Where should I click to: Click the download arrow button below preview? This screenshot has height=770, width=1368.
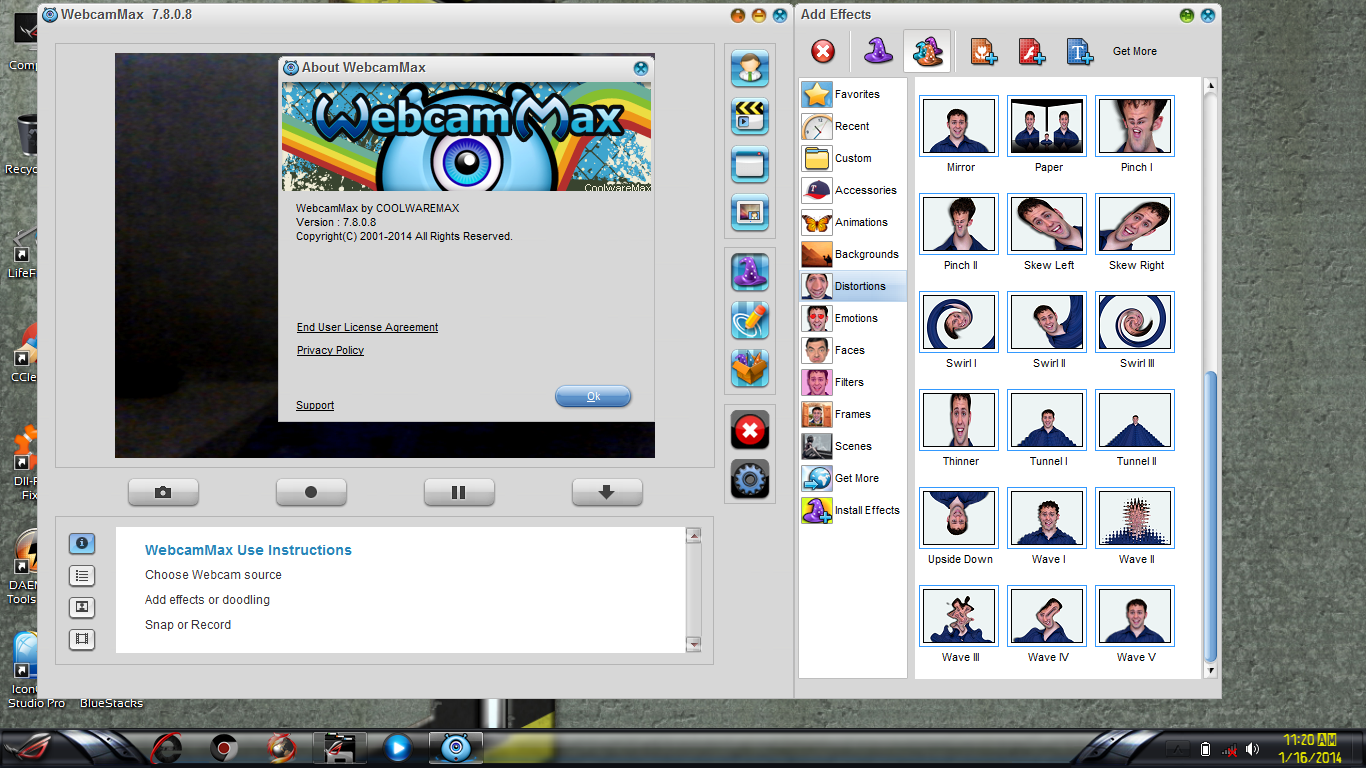click(x=607, y=492)
